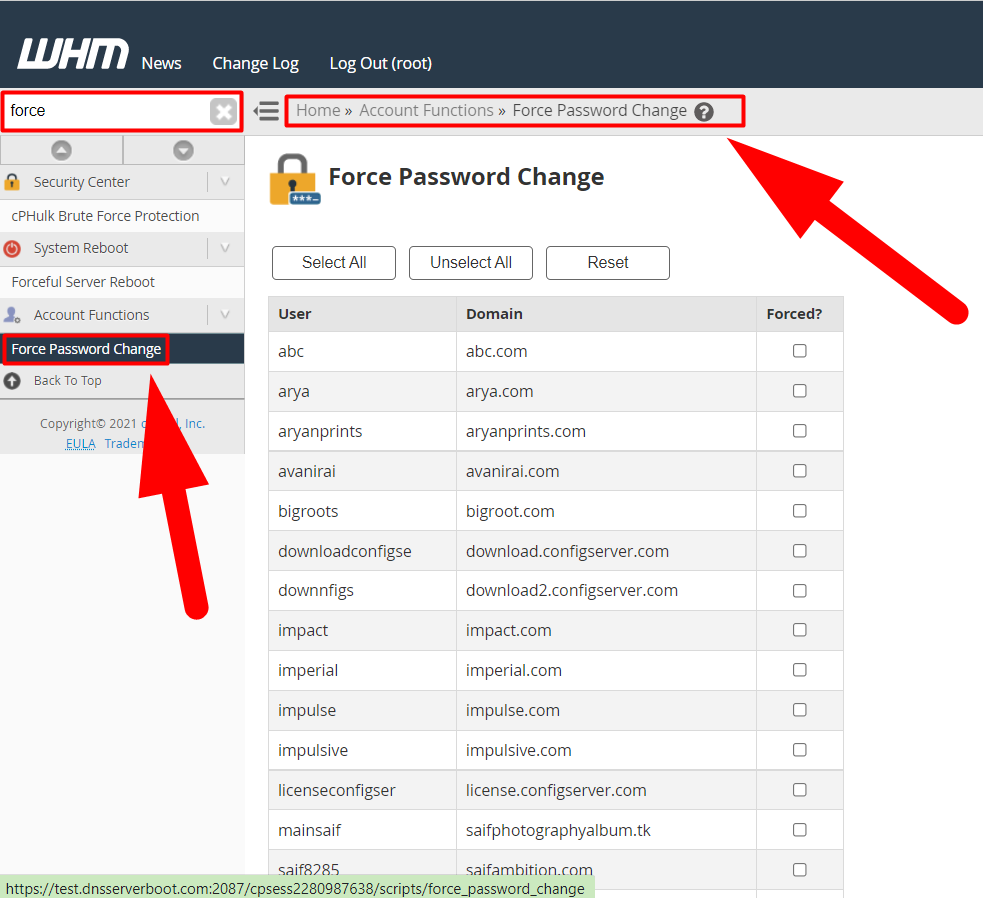Screen dimensions: 983x898
Task: Click the WHM logo
Action: [x=73, y=54]
